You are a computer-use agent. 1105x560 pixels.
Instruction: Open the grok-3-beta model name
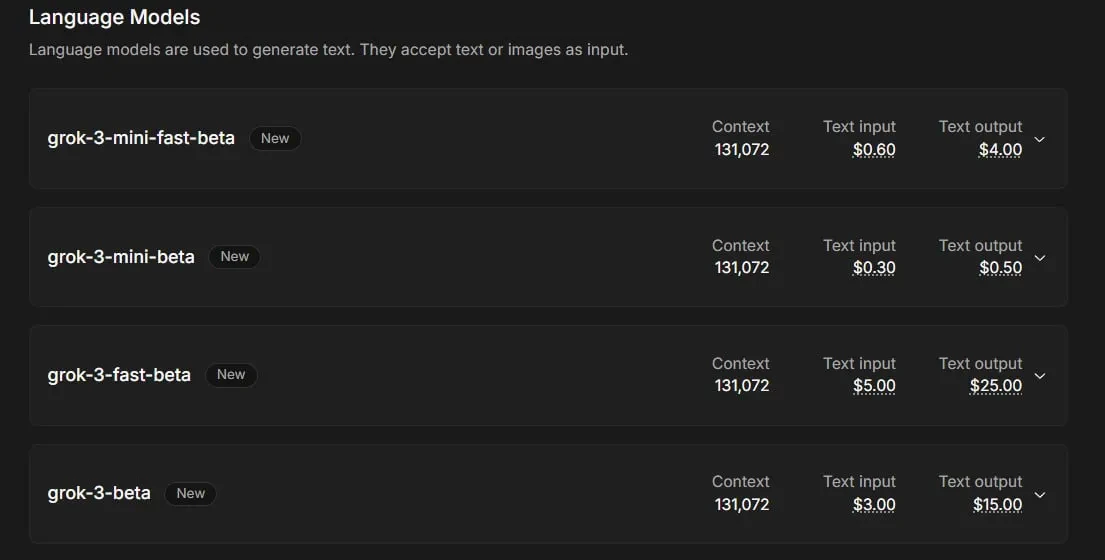[99, 493]
